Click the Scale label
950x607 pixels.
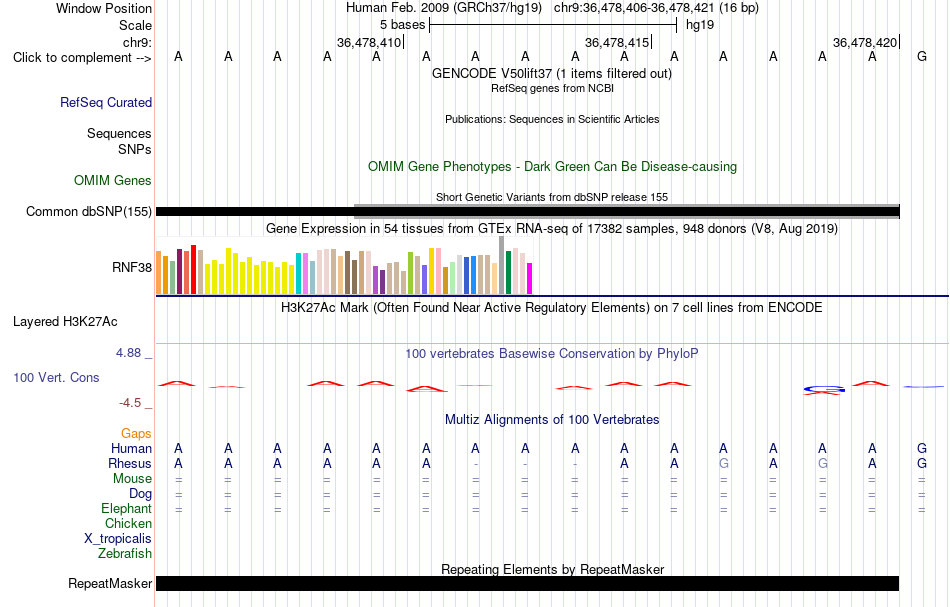point(135,25)
